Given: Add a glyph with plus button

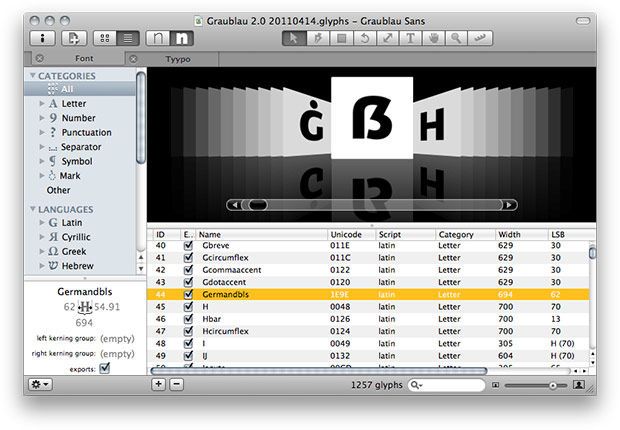Looking at the screenshot, I should (159, 384).
